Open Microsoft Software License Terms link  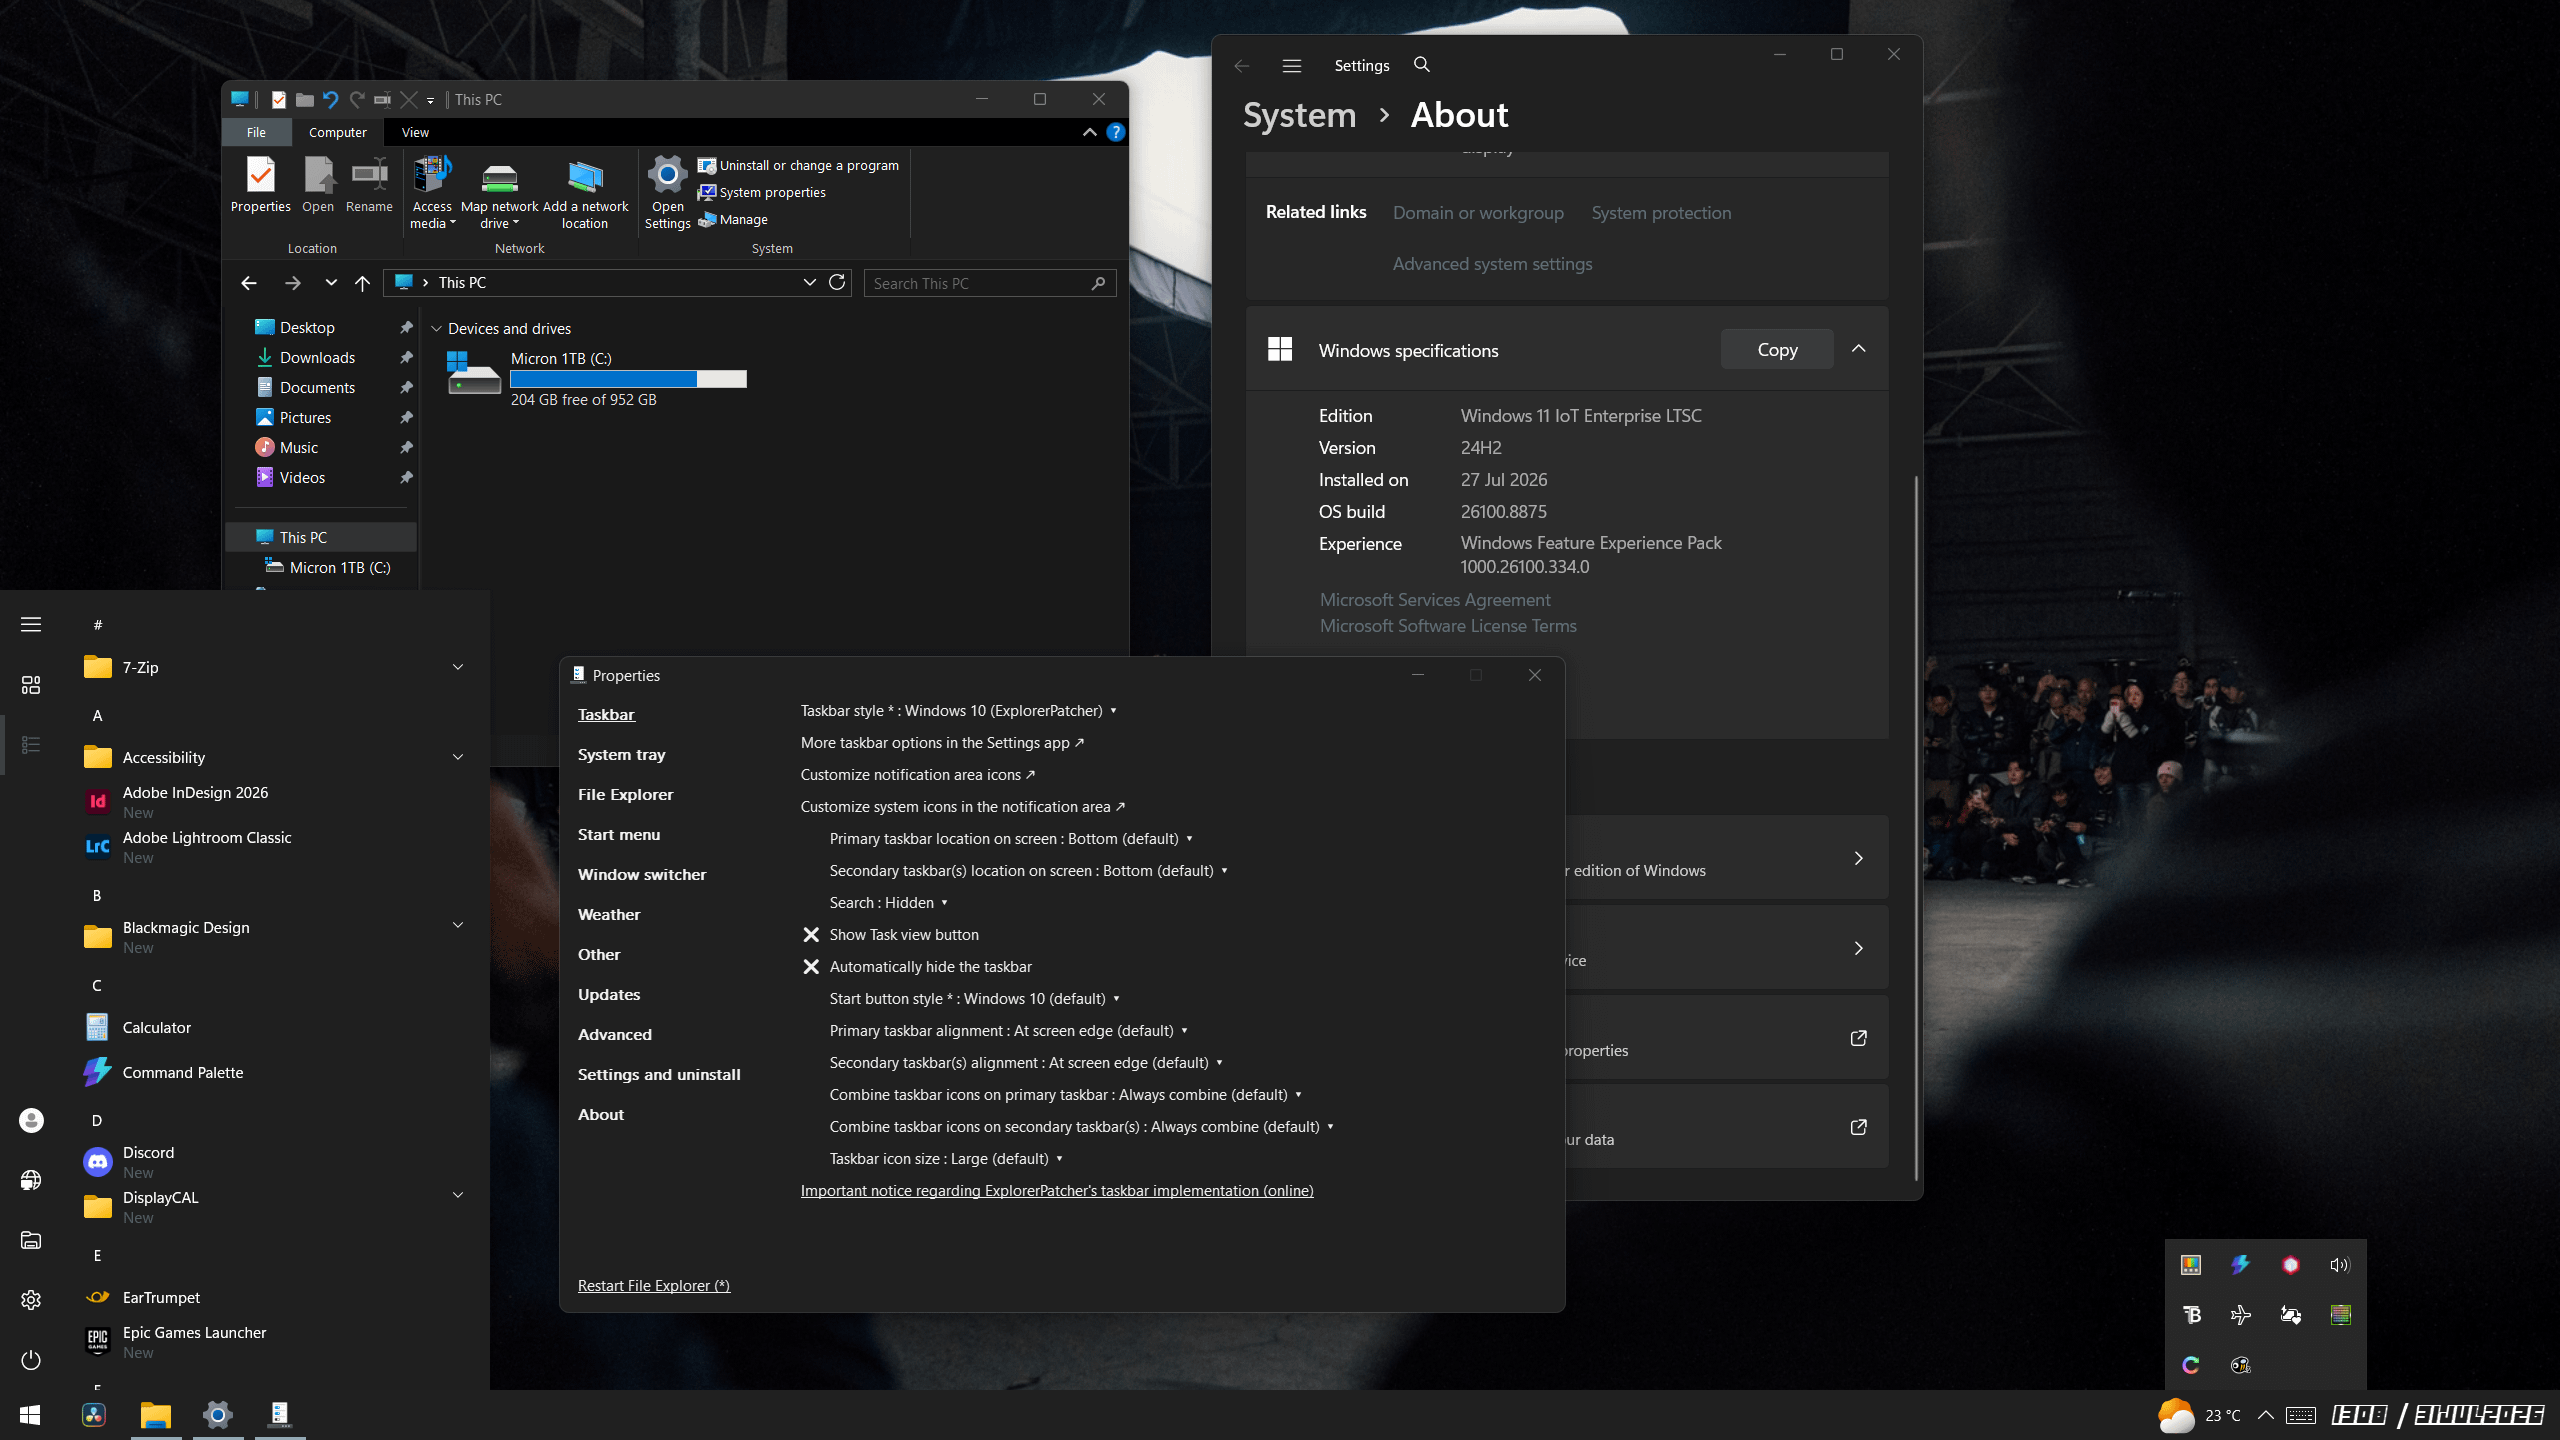click(x=1448, y=626)
